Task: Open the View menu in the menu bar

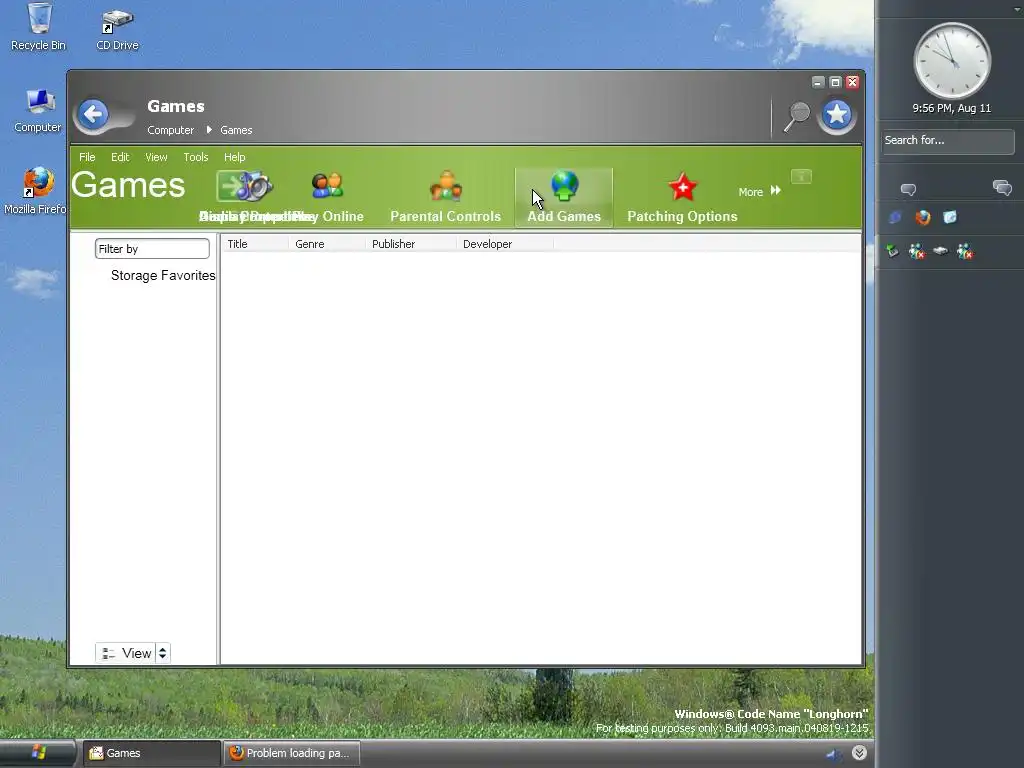Action: [156, 157]
